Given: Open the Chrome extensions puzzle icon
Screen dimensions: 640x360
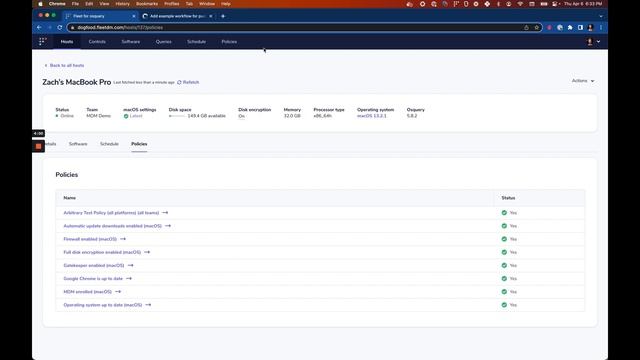Looking at the screenshot, I should (x=570, y=27).
